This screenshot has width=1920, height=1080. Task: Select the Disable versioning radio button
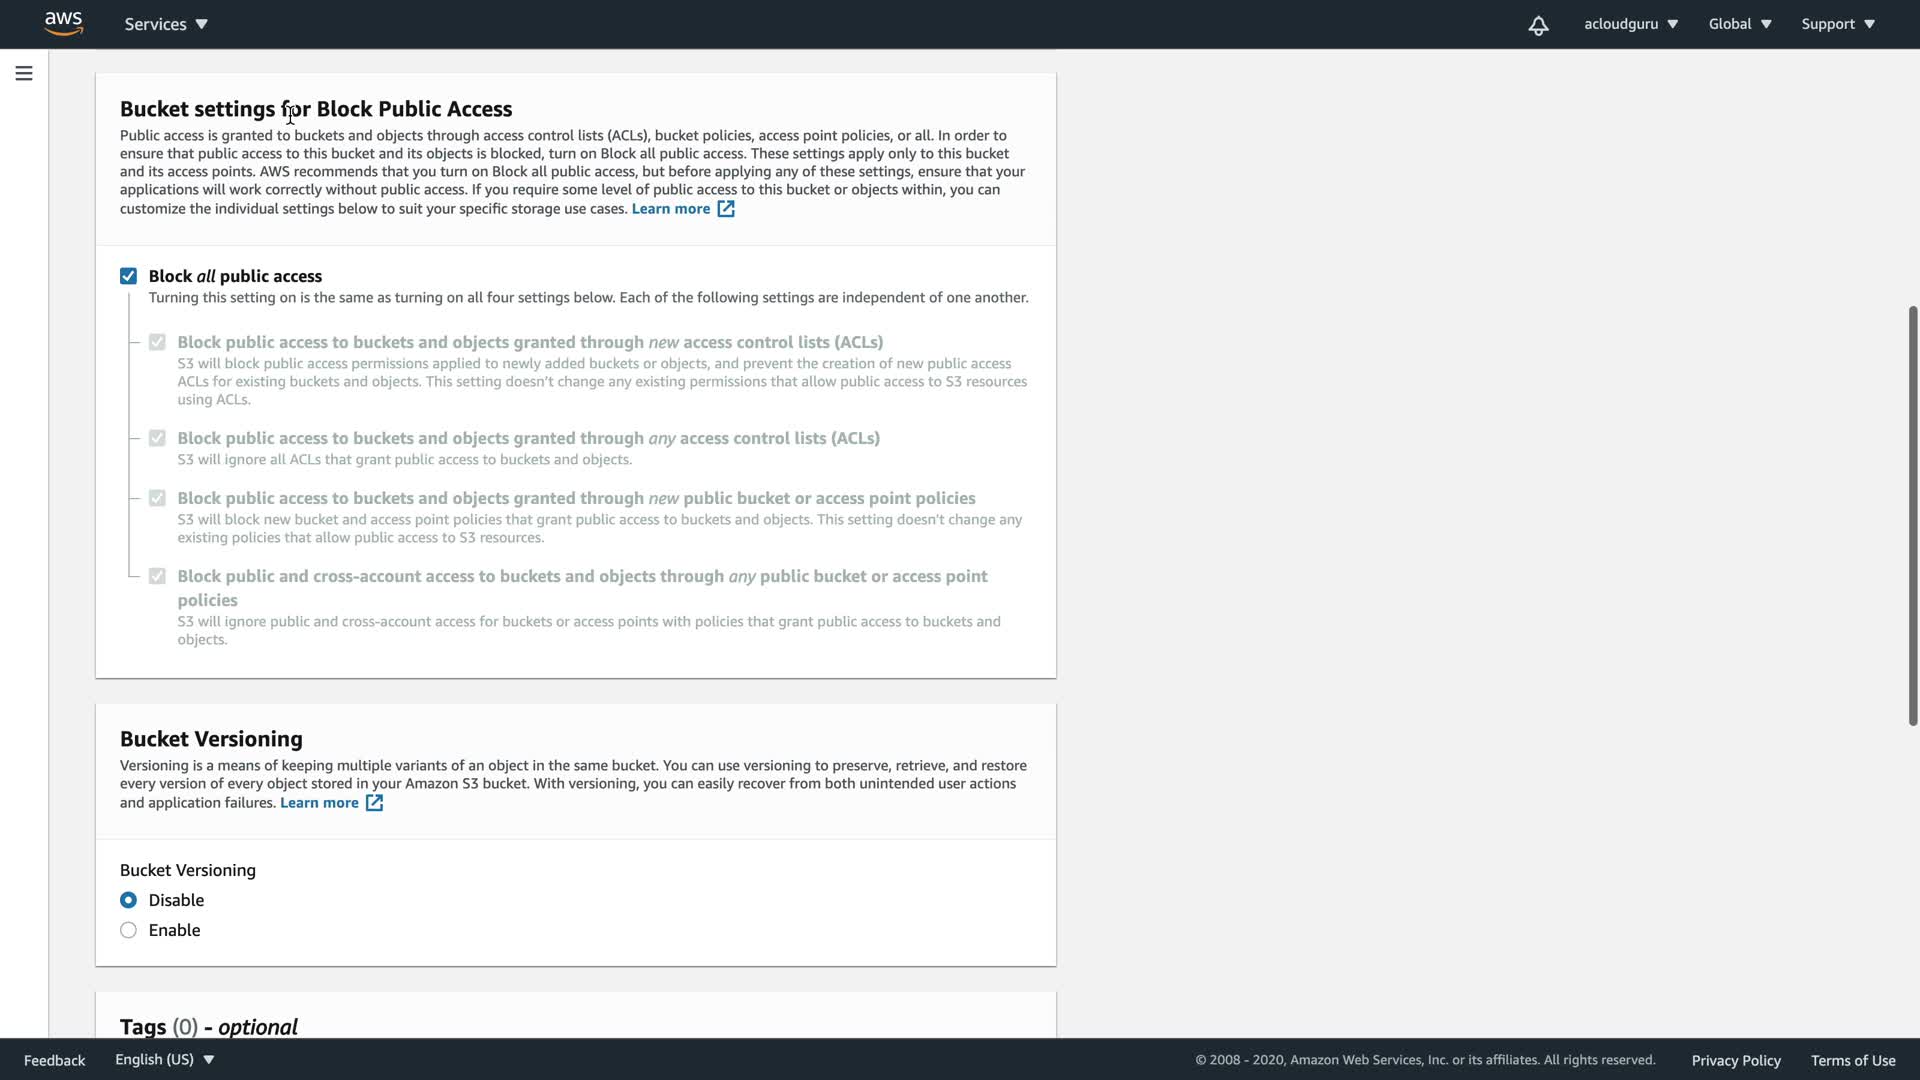click(x=128, y=900)
